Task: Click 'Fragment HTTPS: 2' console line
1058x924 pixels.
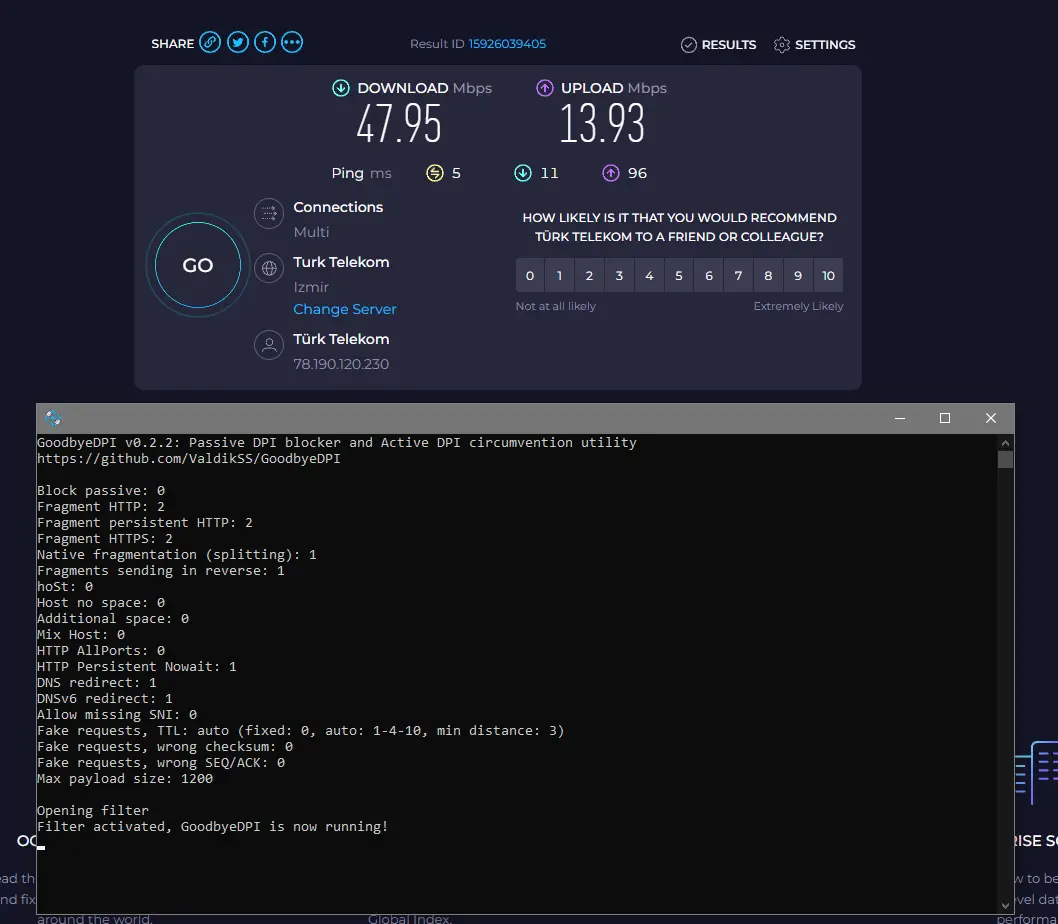Action: coord(105,539)
